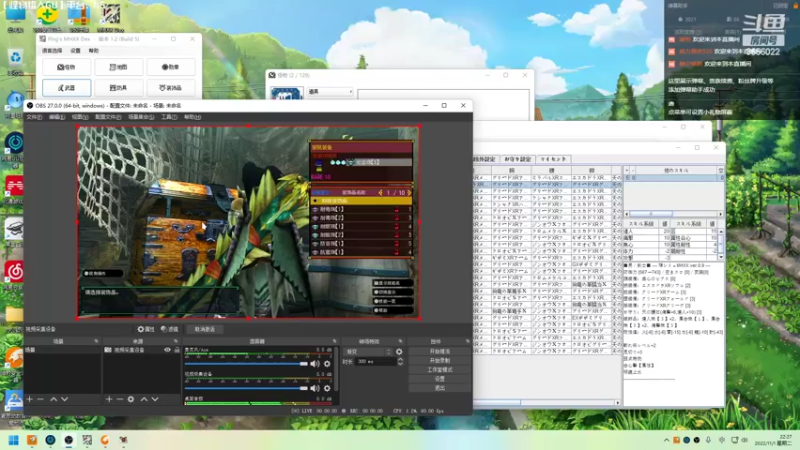Open the OBS 帮助 menu
Image resolution: width=800 pixels, height=450 pixels.
pos(192,117)
